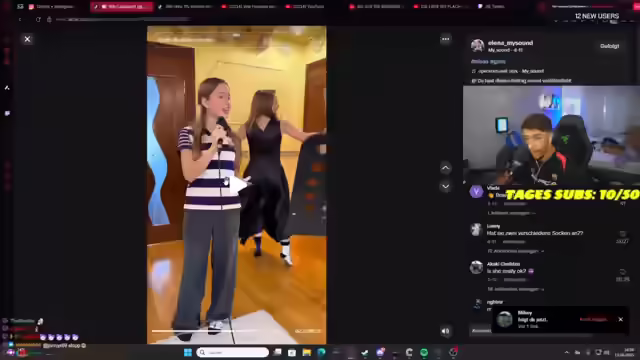The width and height of the screenshot is (640, 360).
Task: Like the 'Is she really ok?' comment
Action: click(x=622, y=272)
